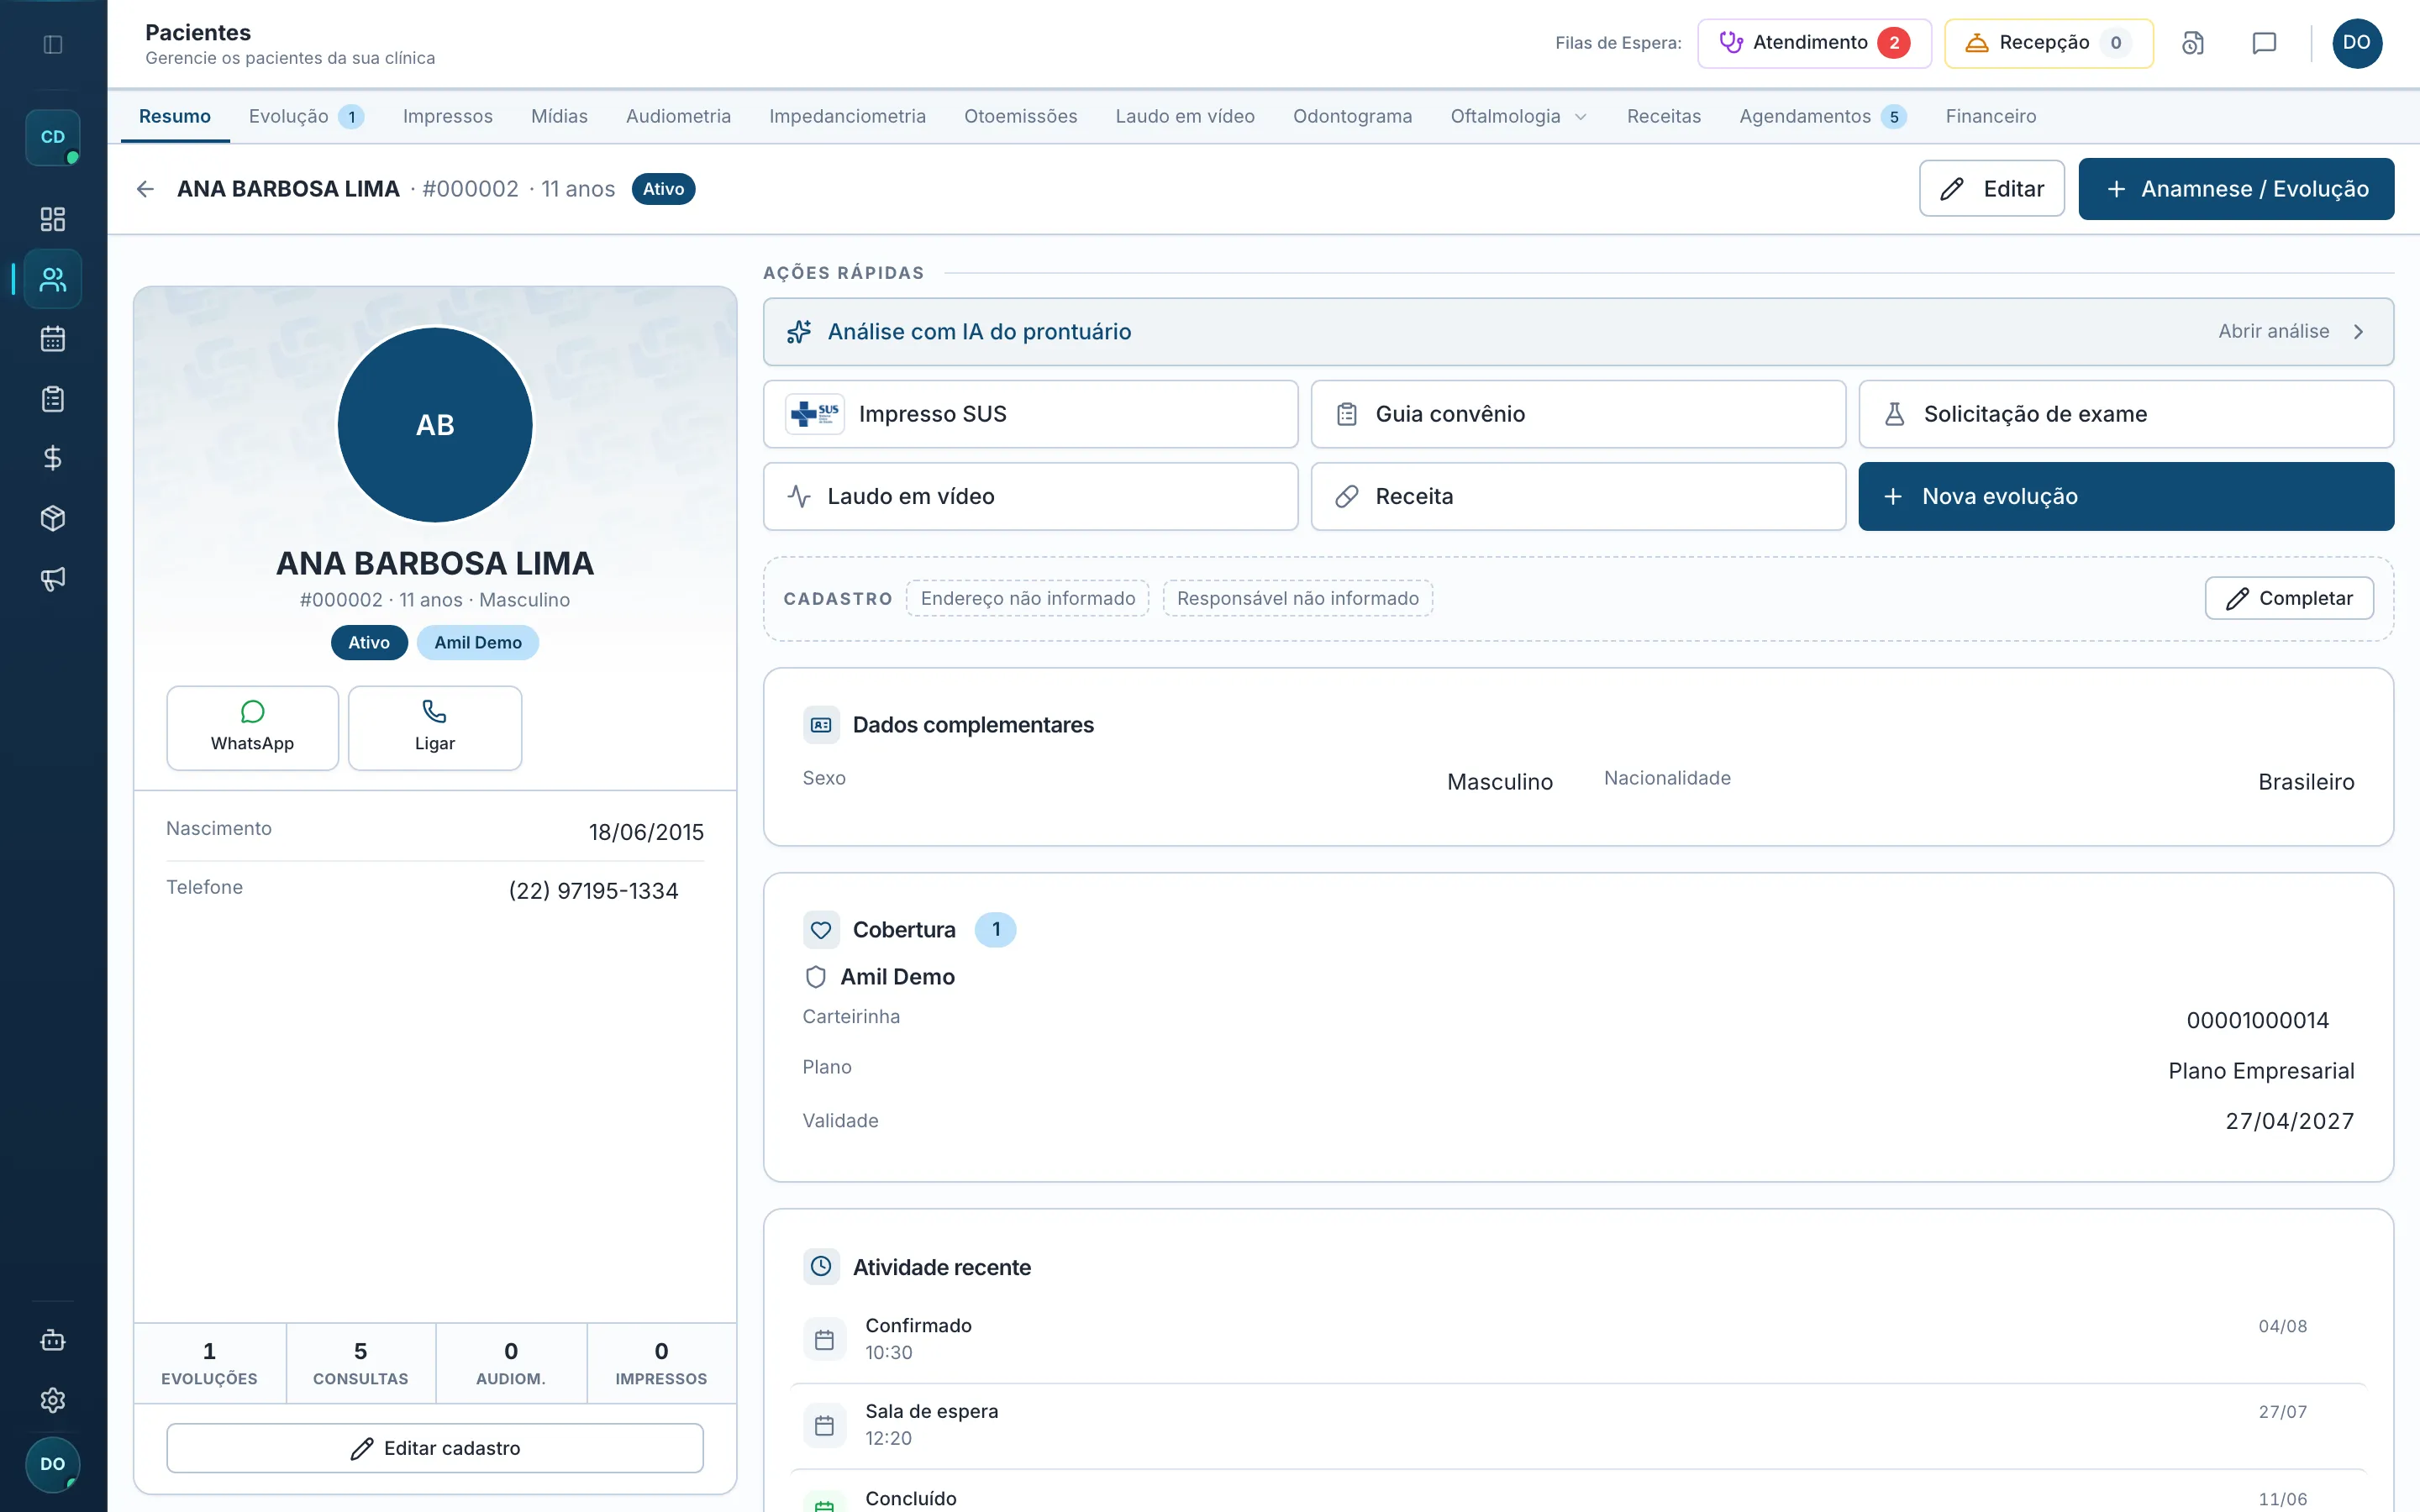The height and width of the screenshot is (1512, 2420).
Task: Click the Ligar call button
Action: click(435, 728)
